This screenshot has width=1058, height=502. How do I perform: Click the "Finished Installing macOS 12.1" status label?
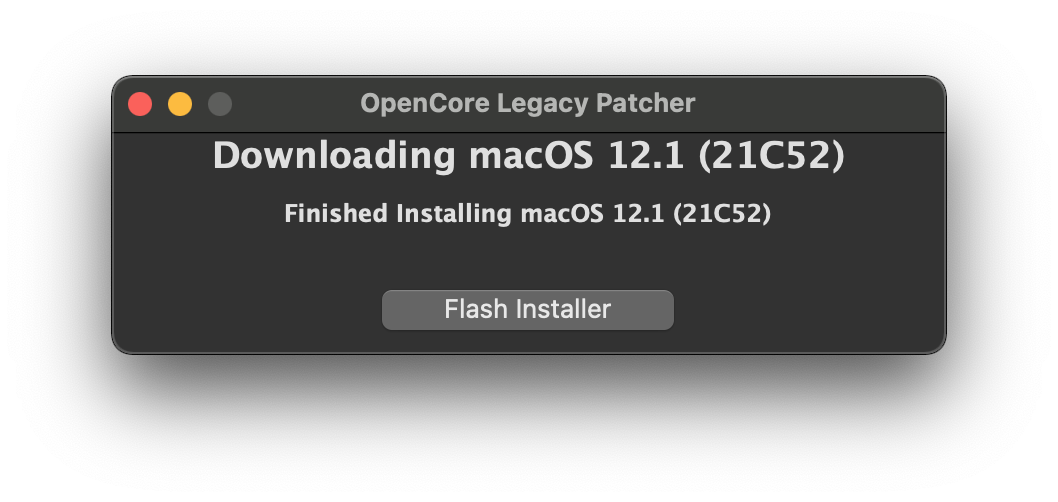click(x=527, y=214)
